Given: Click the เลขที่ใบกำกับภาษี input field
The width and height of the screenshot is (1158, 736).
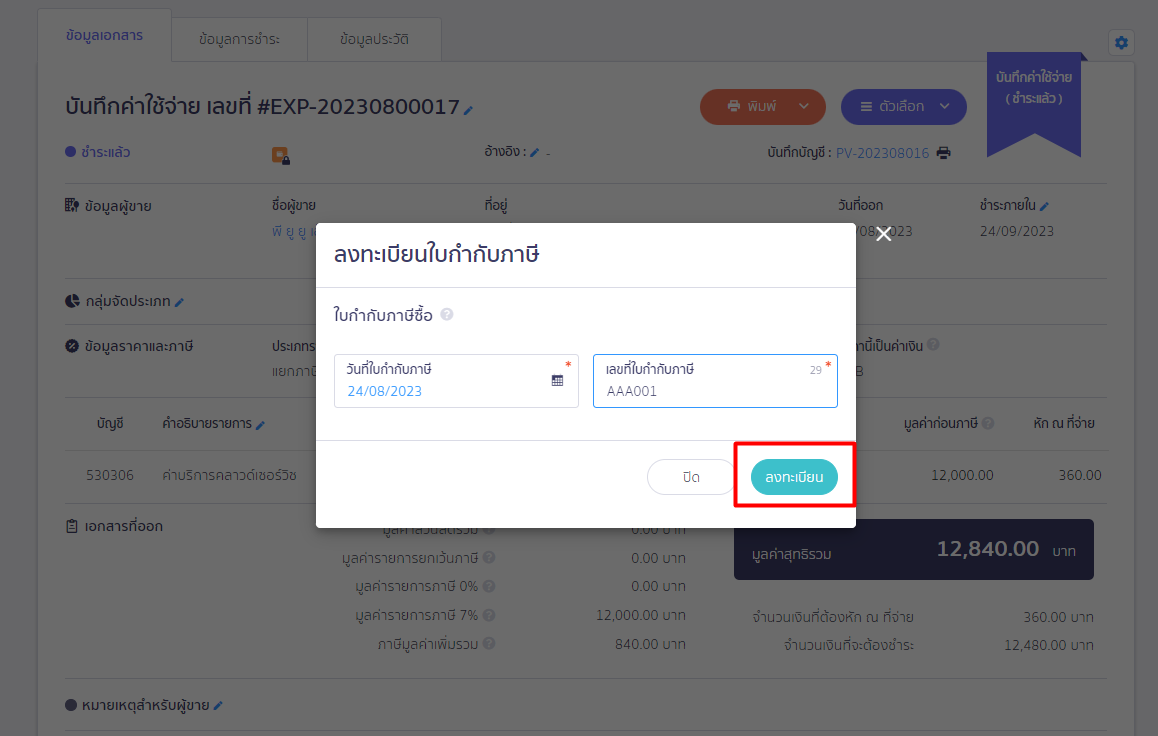Looking at the screenshot, I should point(714,391).
